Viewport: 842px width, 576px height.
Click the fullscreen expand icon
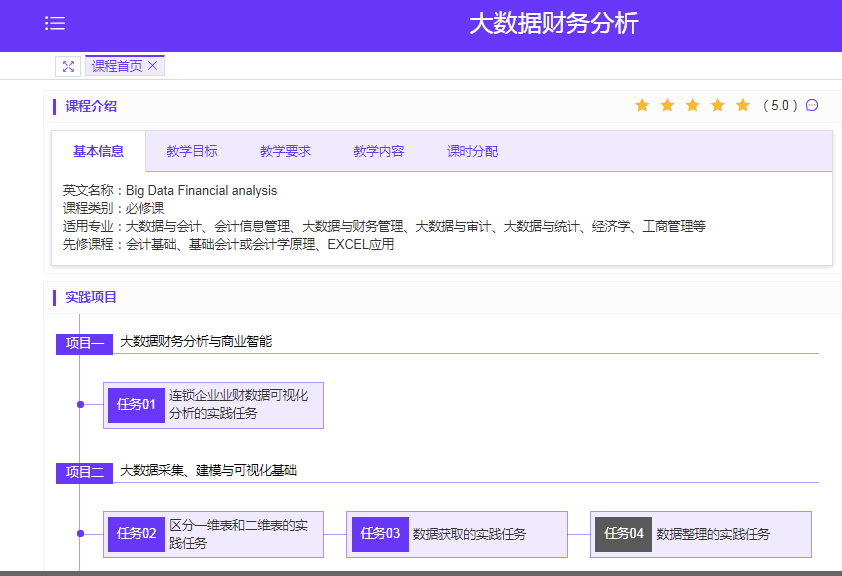68,66
